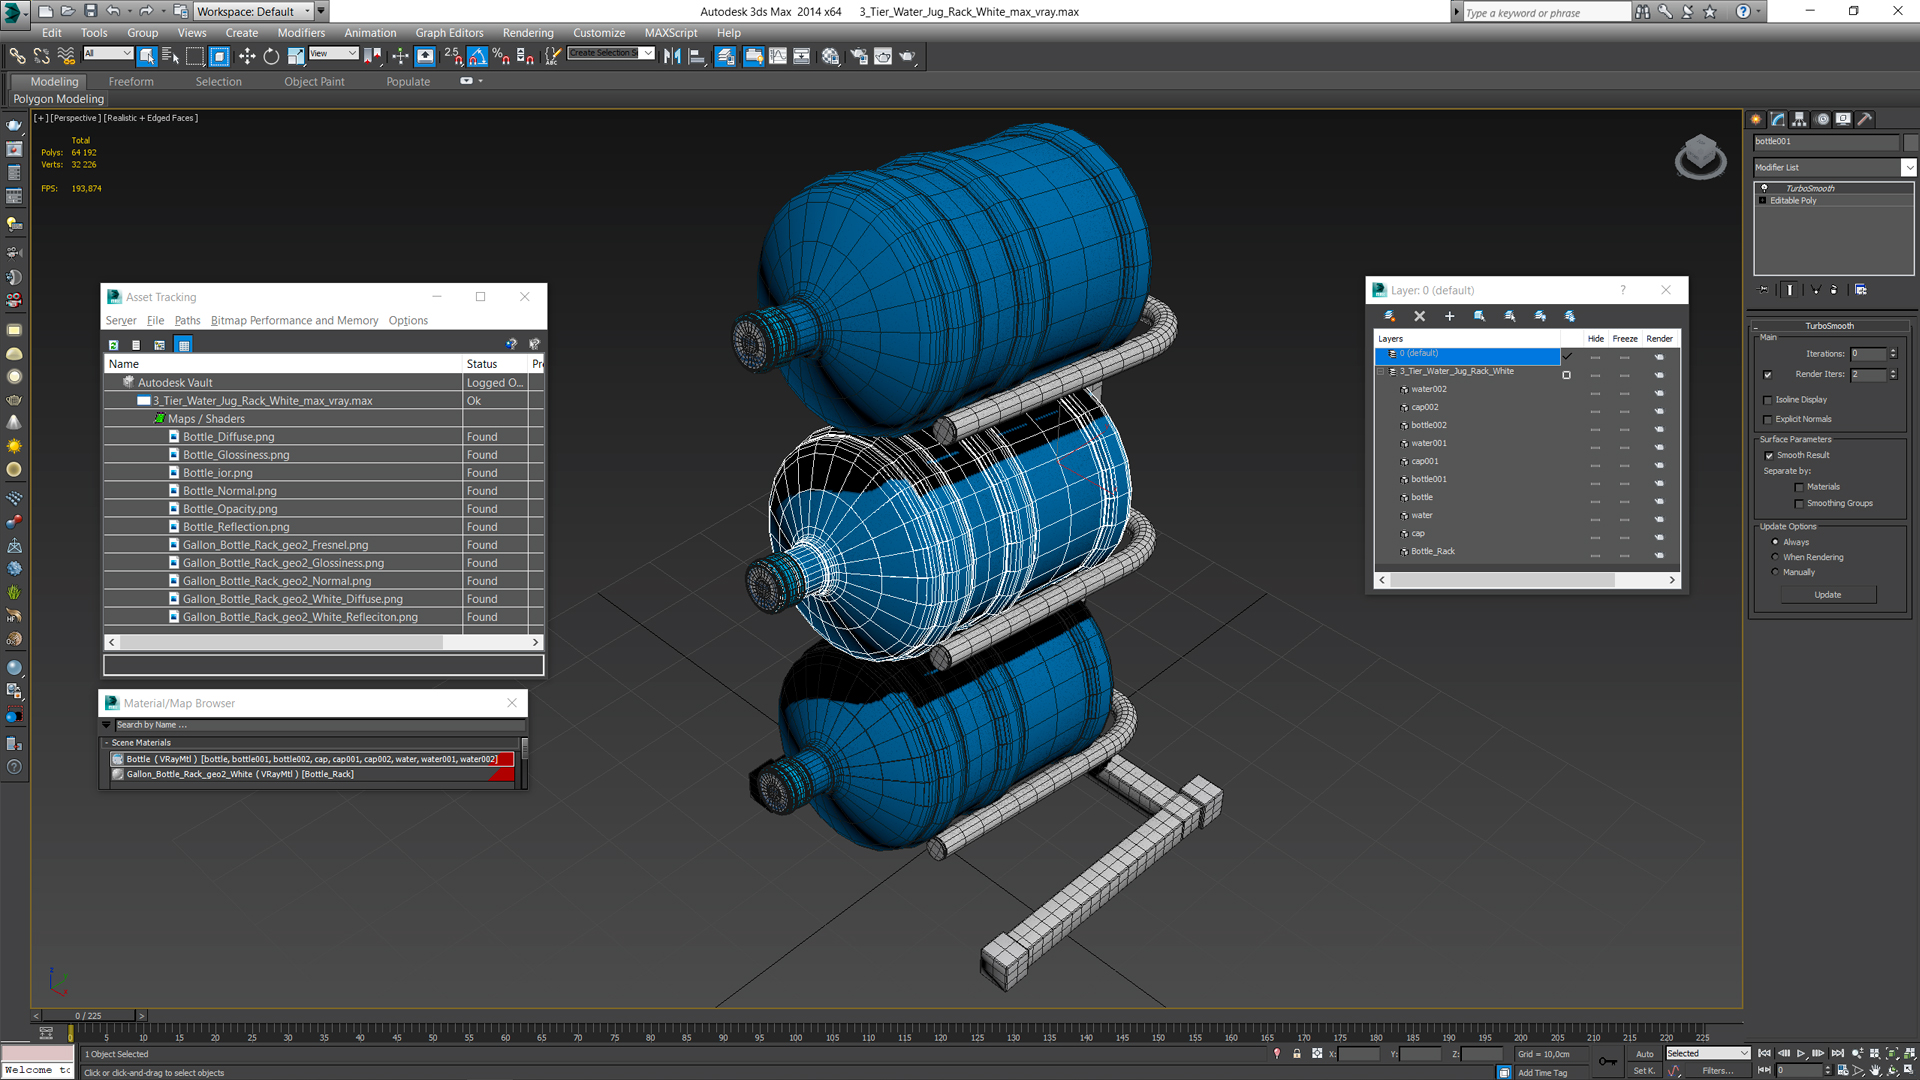Enable the Explicit Normals checkbox
Screen dimensions: 1920x1080
click(1767, 419)
